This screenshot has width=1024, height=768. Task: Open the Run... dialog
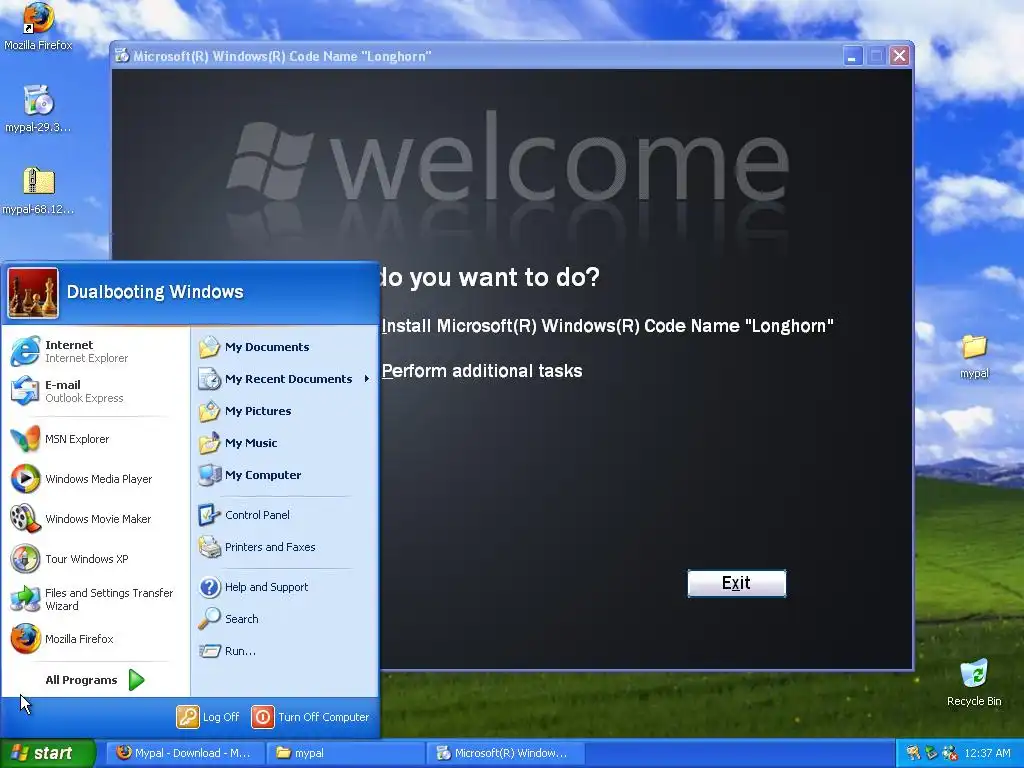tap(285, 650)
